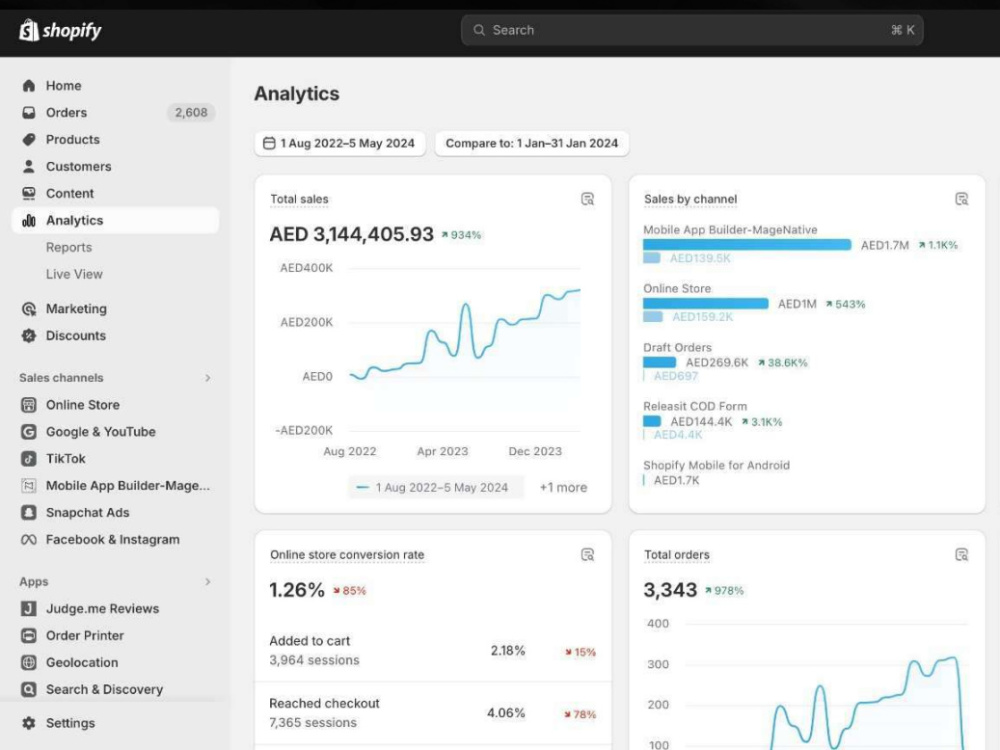1000x750 pixels.
Task: Click the 2,608 orders count badge
Action: (191, 112)
